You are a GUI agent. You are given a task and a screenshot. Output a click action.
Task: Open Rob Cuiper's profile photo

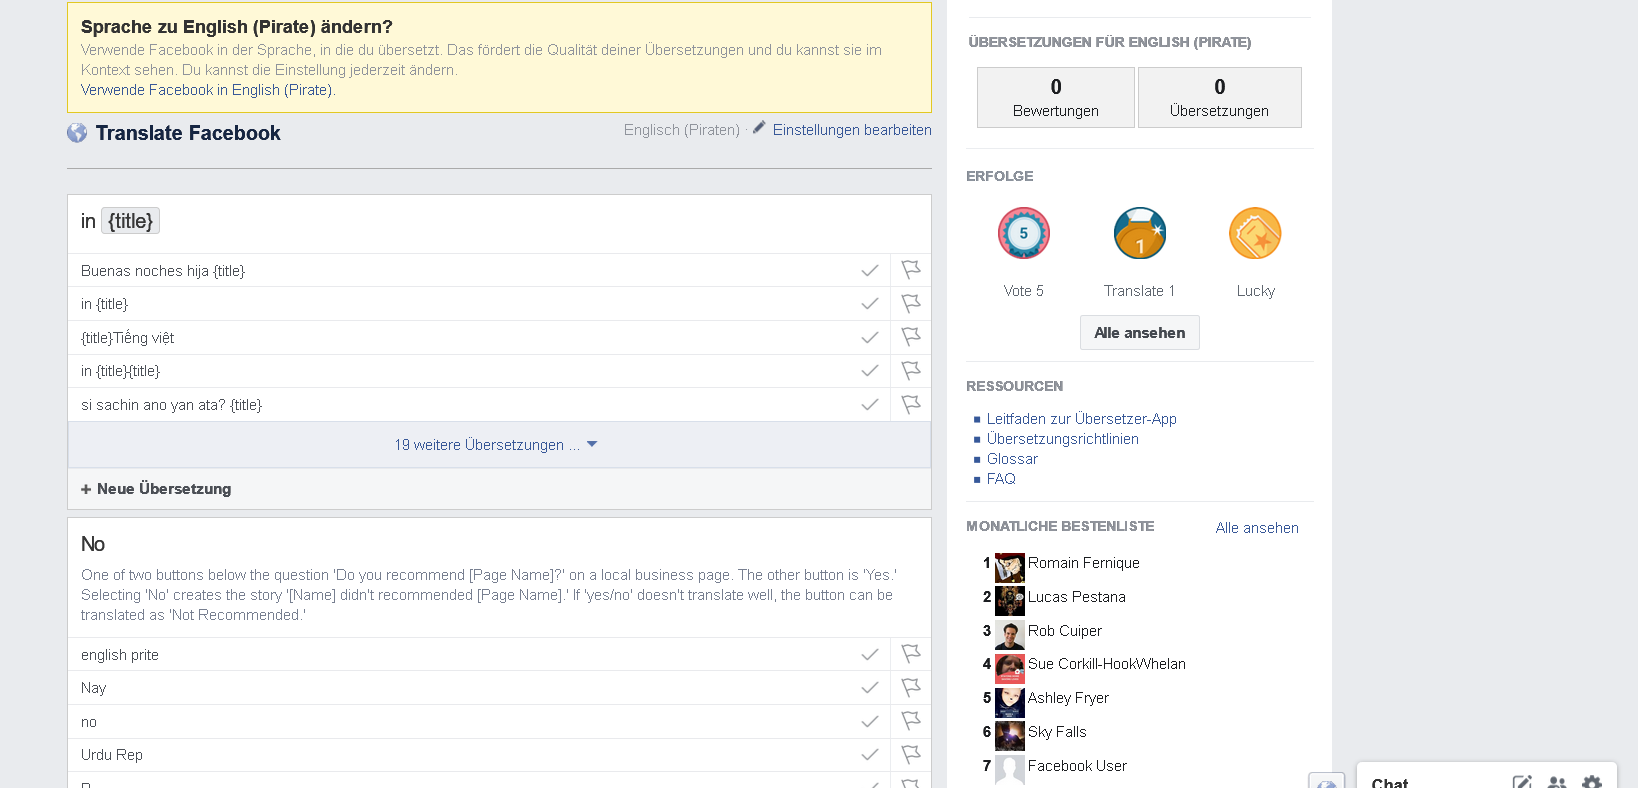tap(1010, 635)
